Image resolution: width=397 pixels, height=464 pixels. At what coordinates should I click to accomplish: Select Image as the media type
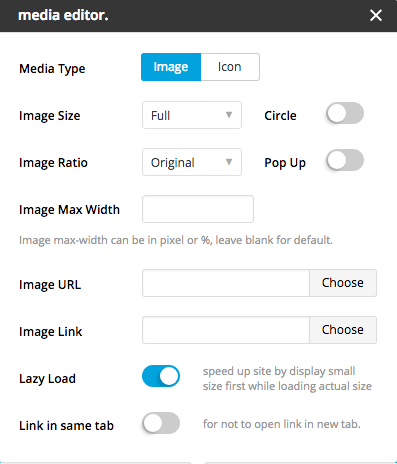point(171,67)
